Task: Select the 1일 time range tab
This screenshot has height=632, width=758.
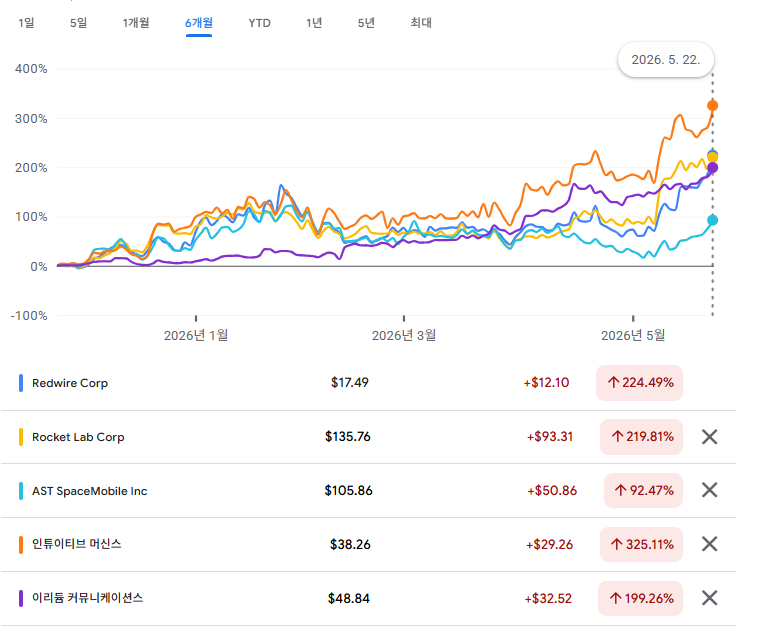Action: tap(26, 23)
